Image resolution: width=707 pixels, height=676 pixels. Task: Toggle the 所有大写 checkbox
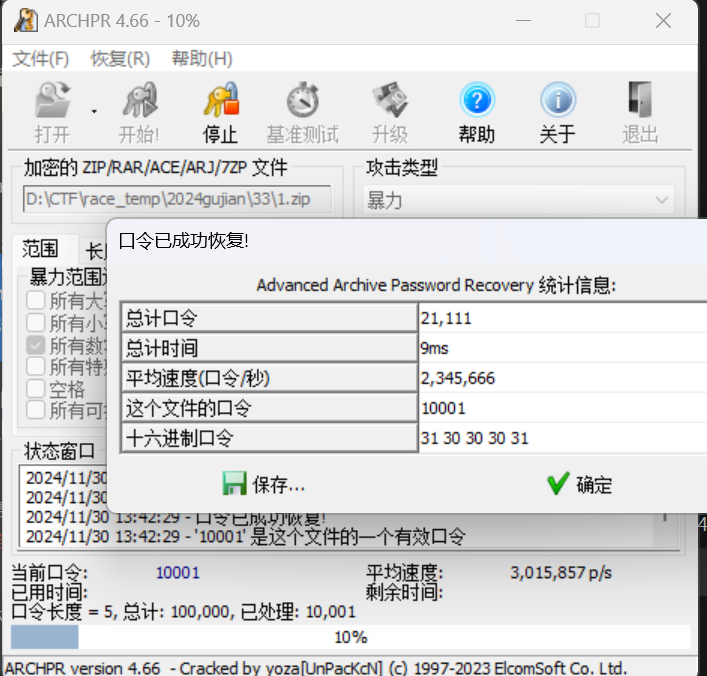36,300
